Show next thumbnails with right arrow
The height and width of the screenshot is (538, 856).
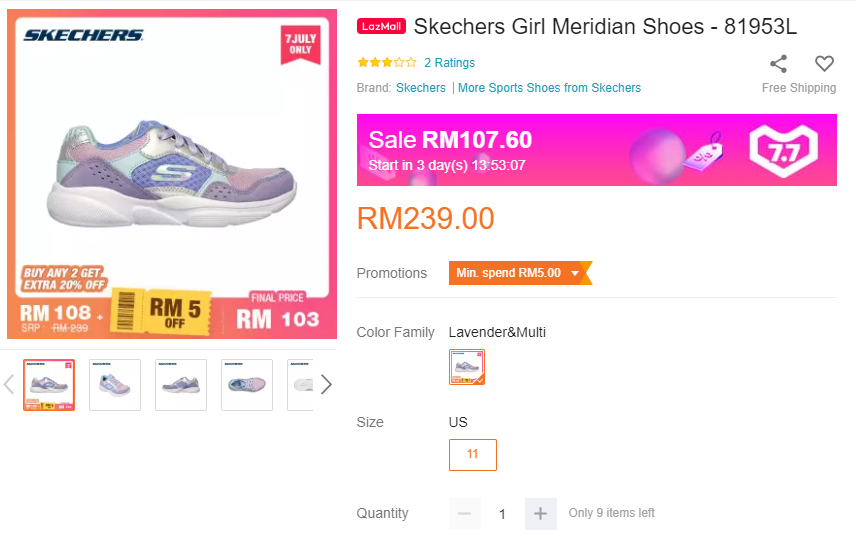pyautogui.click(x=325, y=385)
